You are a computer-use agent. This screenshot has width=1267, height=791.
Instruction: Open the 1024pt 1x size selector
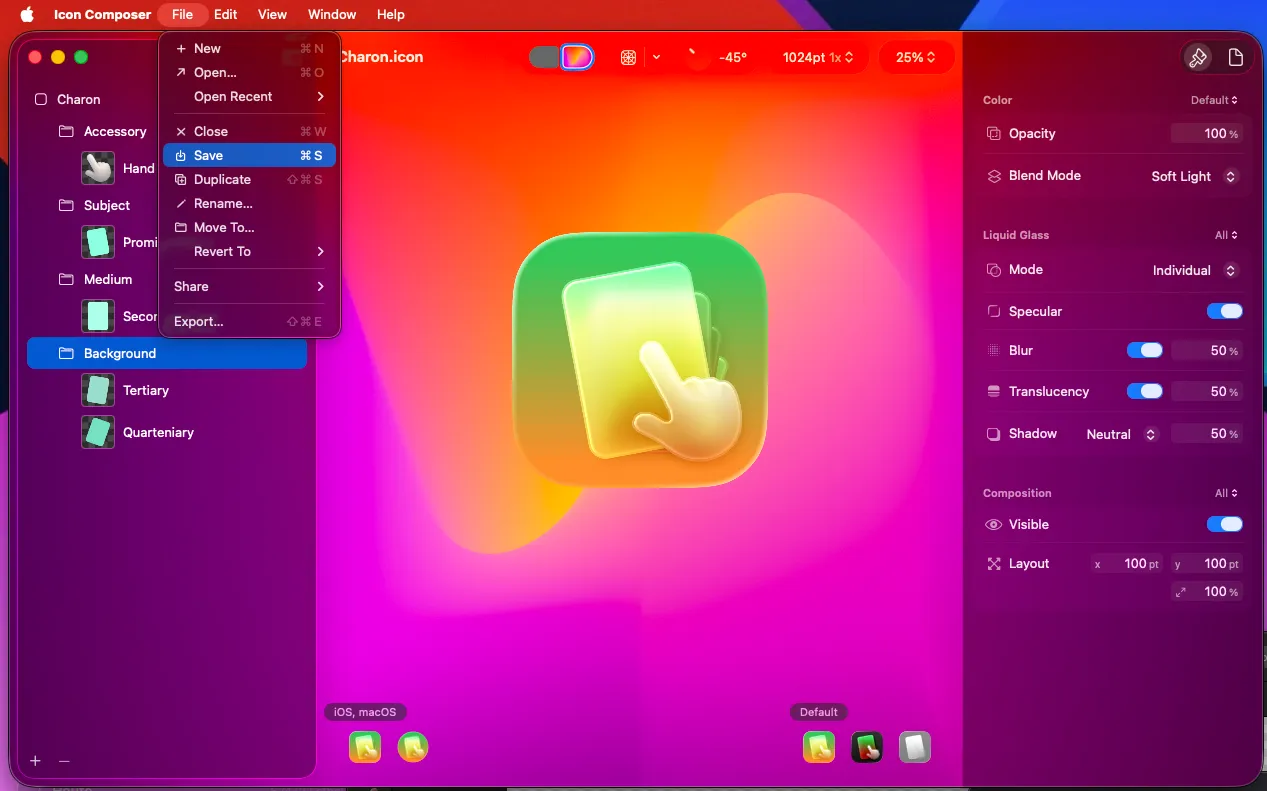[818, 58]
